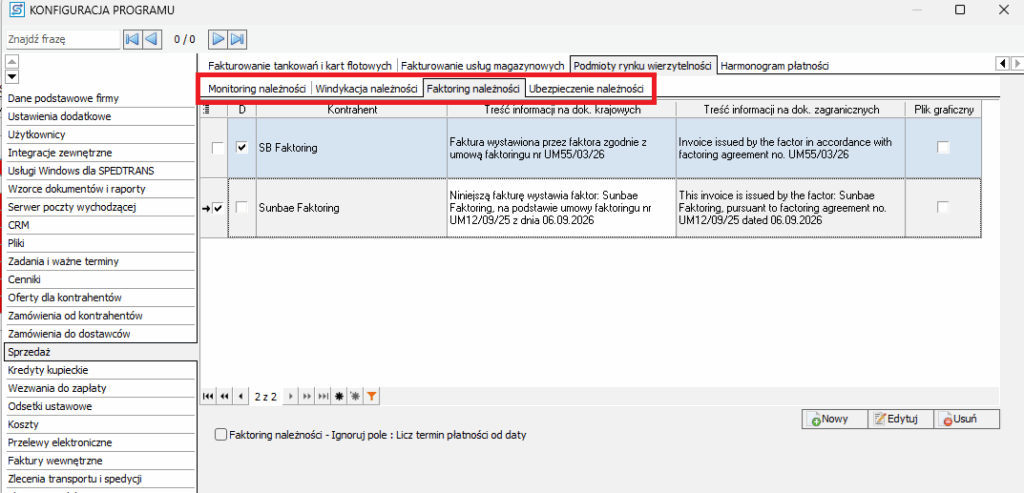Open Cenniki section

click(x=100, y=279)
